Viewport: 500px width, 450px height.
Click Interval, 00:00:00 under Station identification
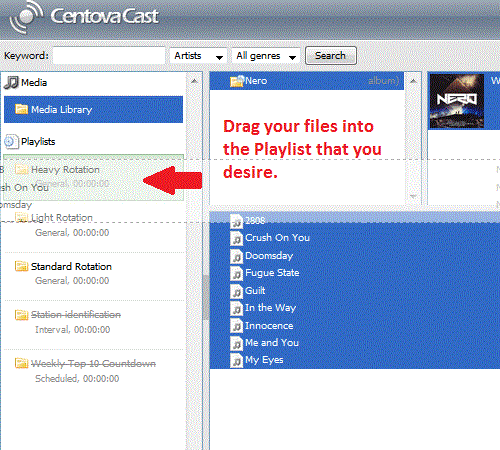click(72, 330)
